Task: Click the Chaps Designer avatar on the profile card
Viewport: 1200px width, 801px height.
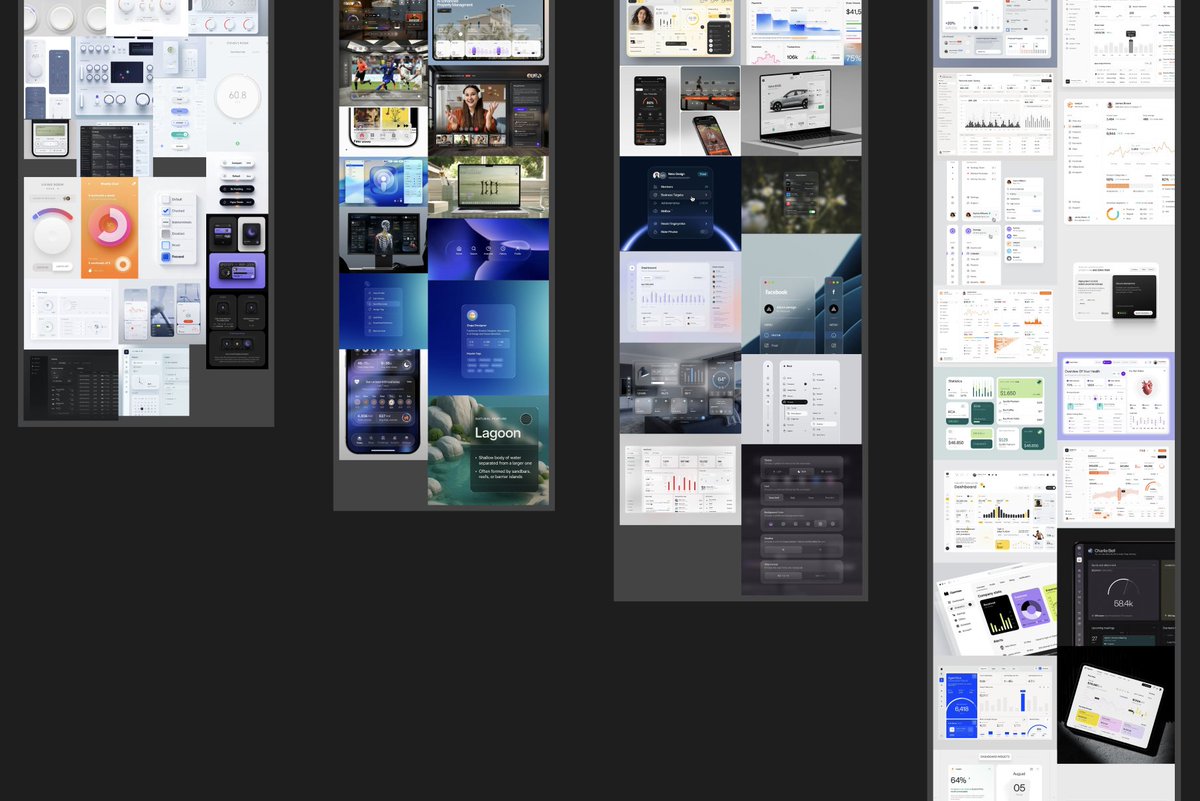Action: click(x=472, y=315)
